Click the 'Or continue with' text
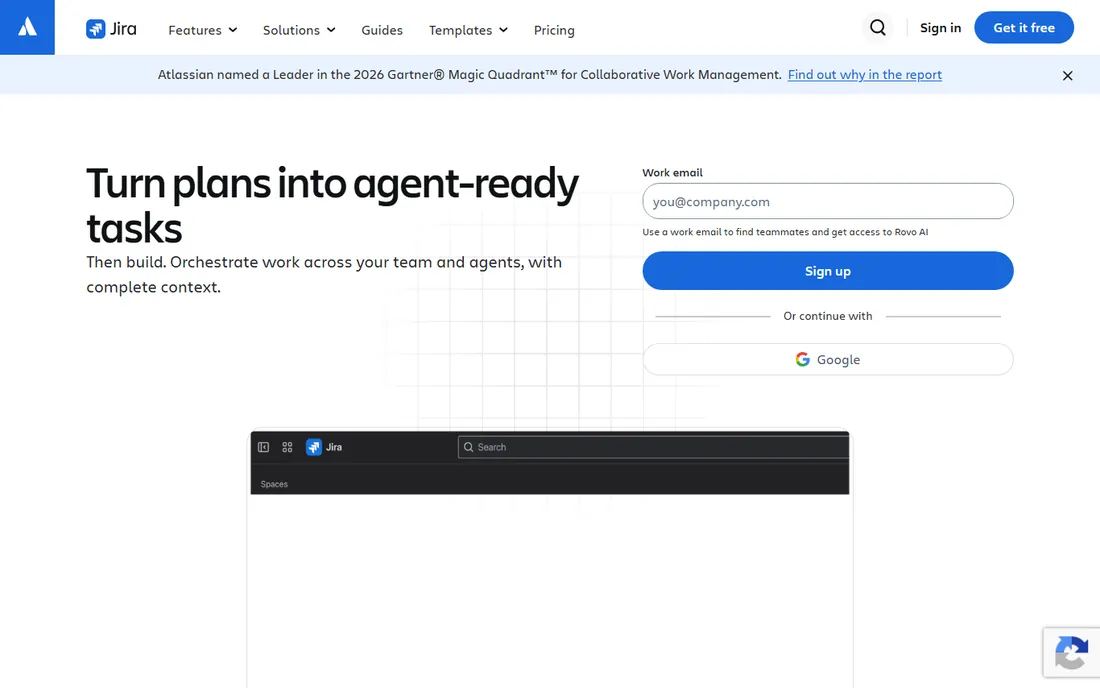The height and width of the screenshot is (688, 1100). [x=828, y=316]
